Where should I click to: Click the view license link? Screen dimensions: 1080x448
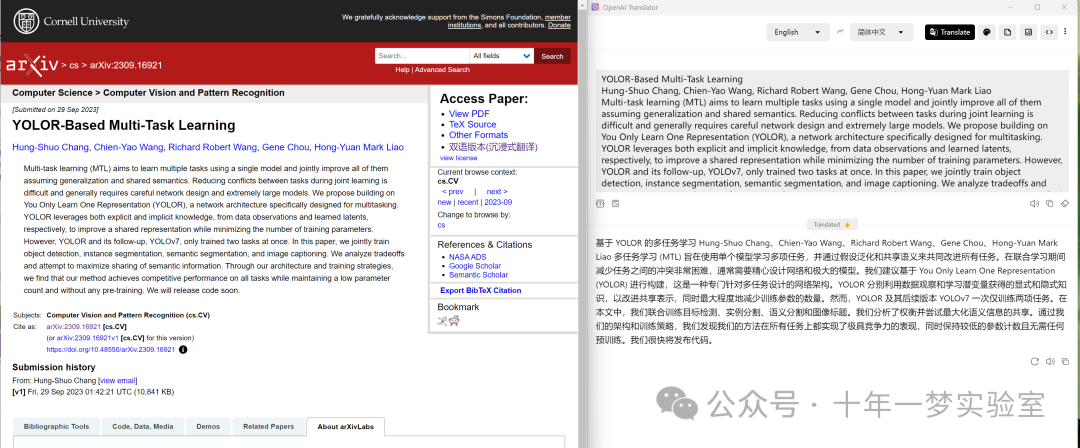coord(457,158)
